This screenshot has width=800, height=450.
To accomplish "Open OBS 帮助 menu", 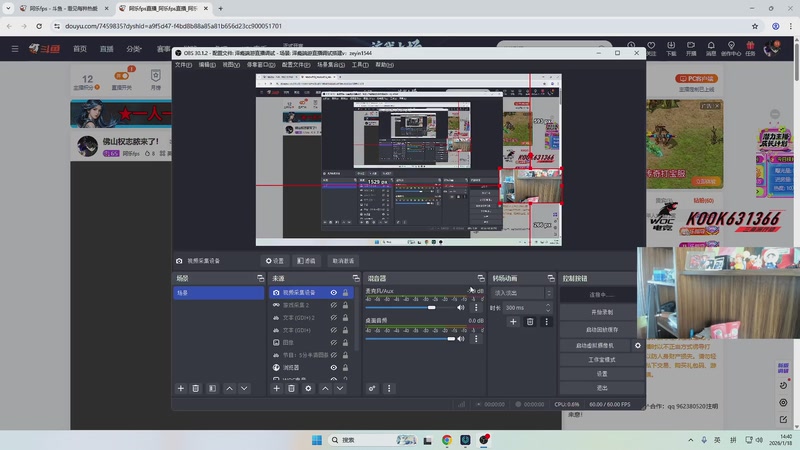I will pos(384,65).
